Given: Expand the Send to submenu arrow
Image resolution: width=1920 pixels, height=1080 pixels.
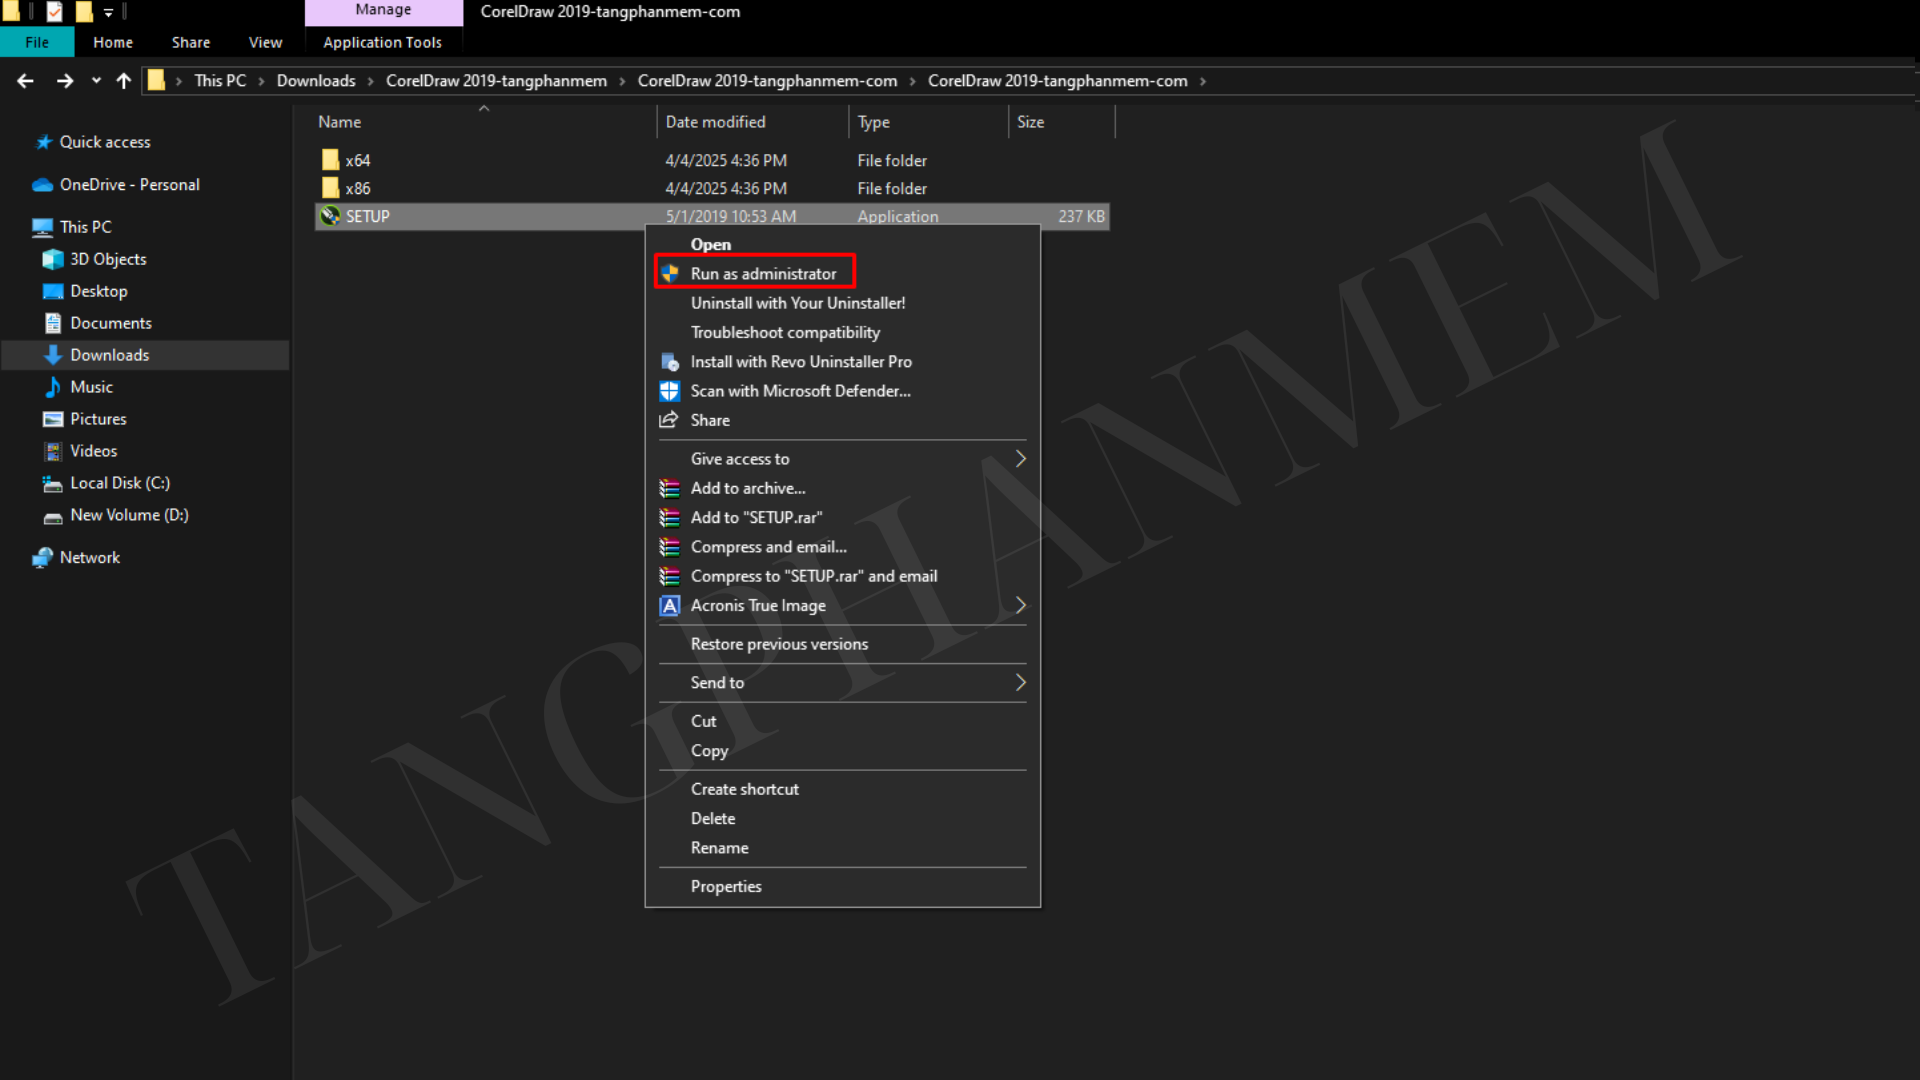Looking at the screenshot, I should tap(1020, 683).
